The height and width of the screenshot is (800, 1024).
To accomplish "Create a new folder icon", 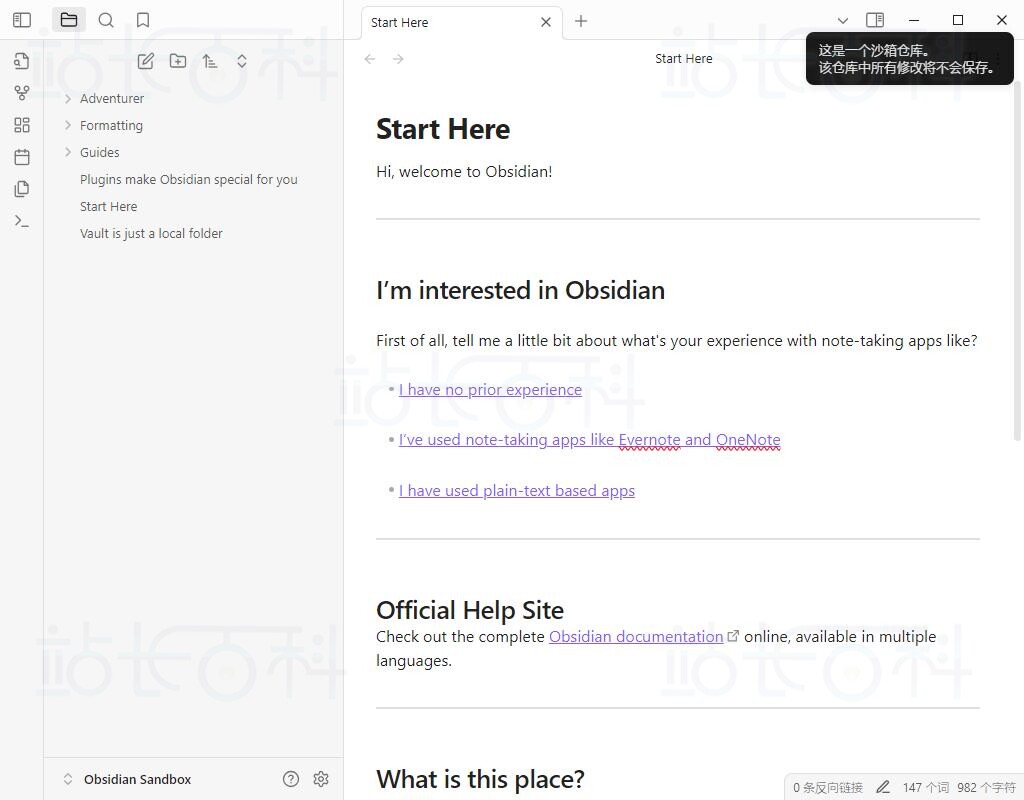I will [178, 61].
